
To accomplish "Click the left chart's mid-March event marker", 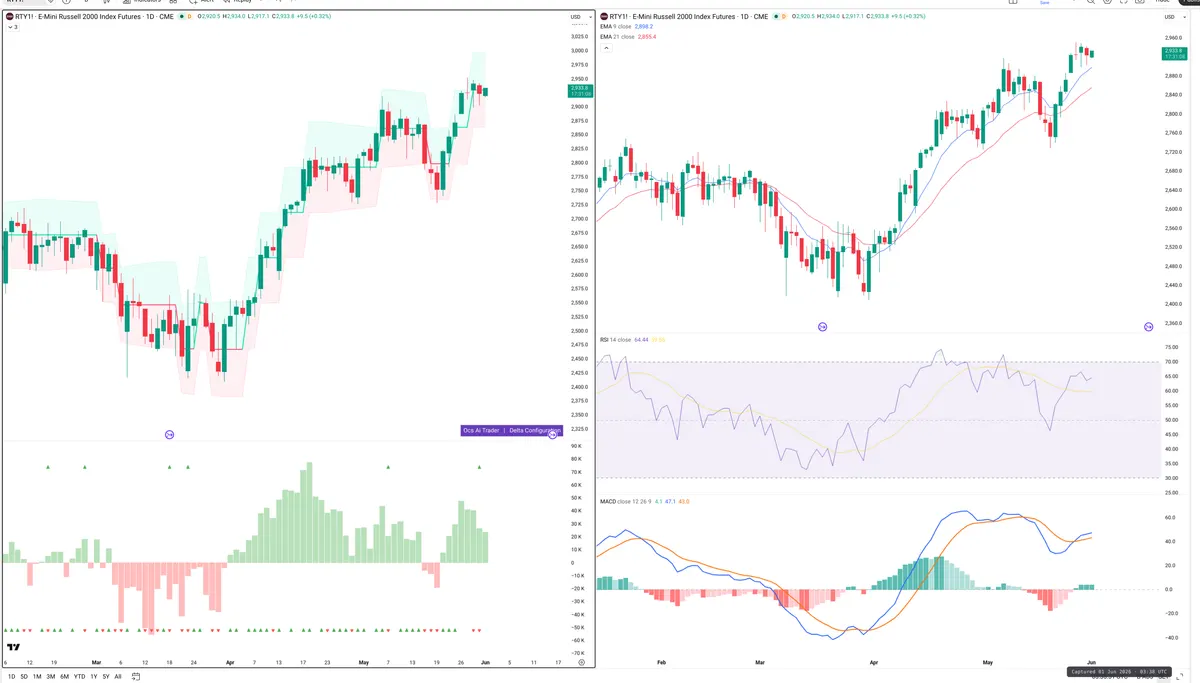I will (169, 434).
